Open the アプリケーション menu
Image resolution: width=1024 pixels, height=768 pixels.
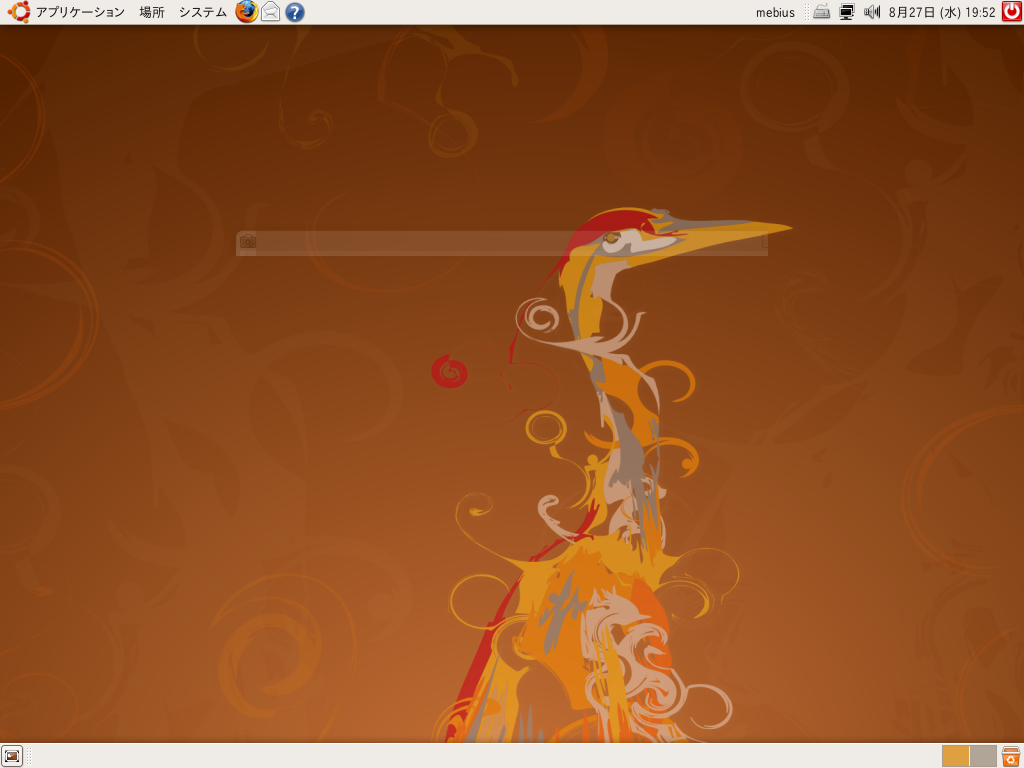coord(80,12)
